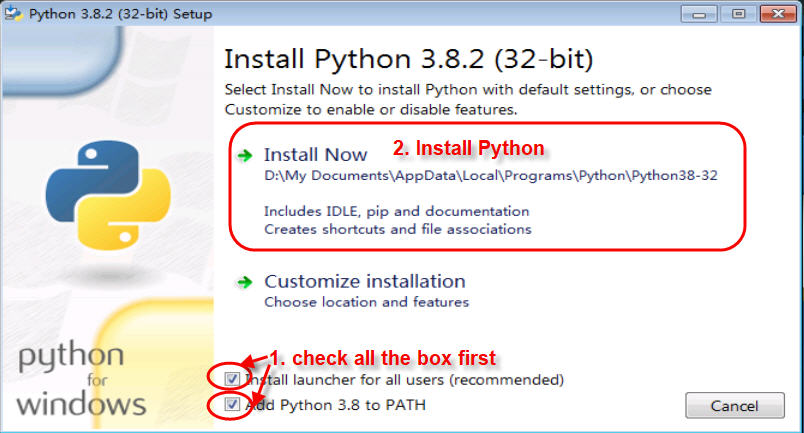
Task: Minimize the Python Setup window
Action: pyautogui.click(x=698, y=14)
